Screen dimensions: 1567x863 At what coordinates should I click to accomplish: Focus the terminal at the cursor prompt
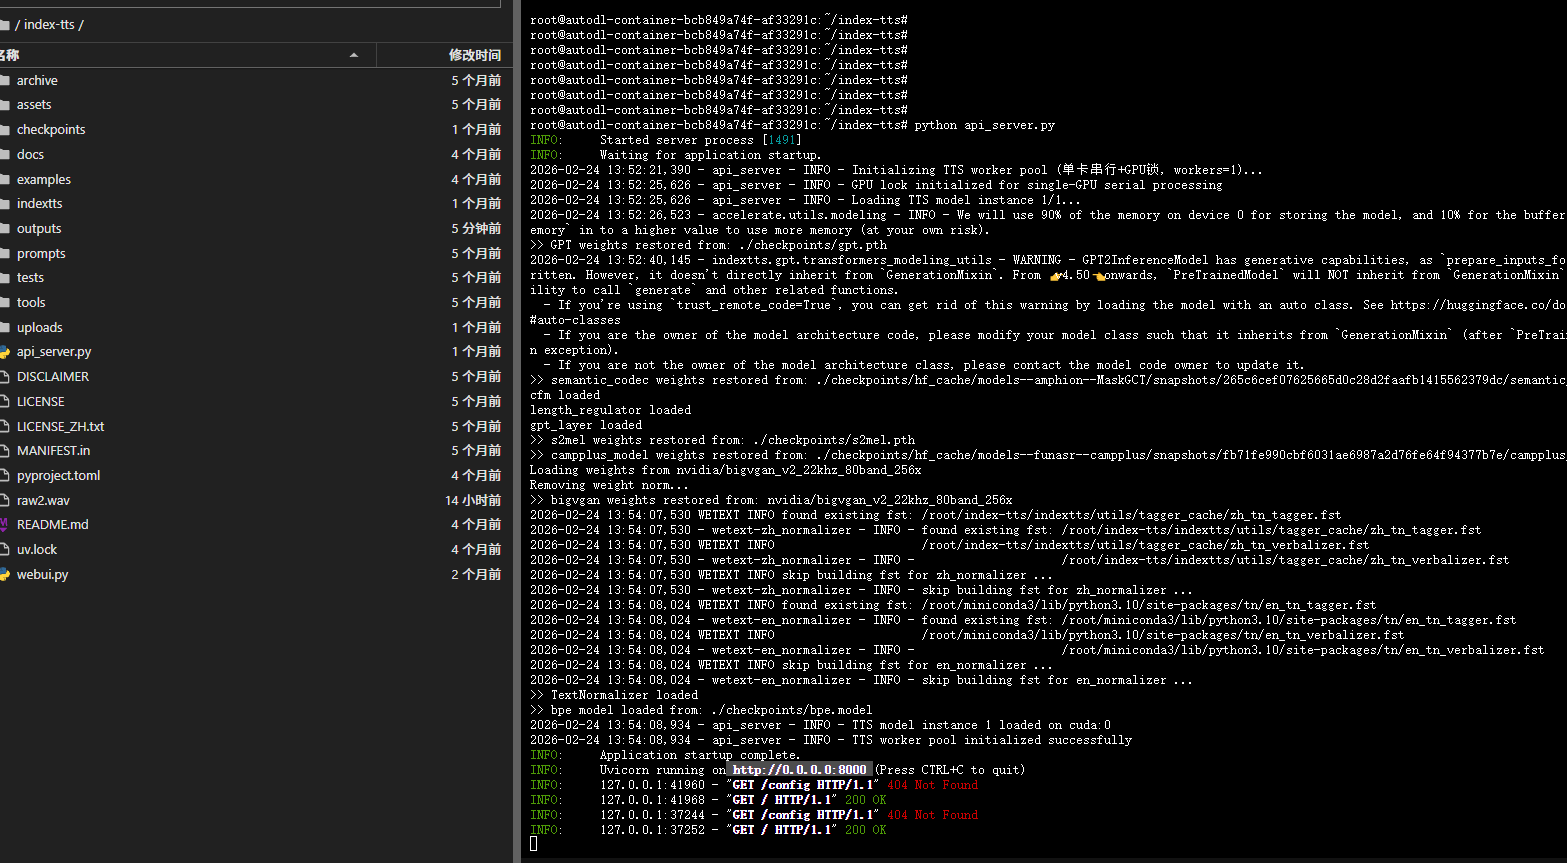tap(534, 844)
